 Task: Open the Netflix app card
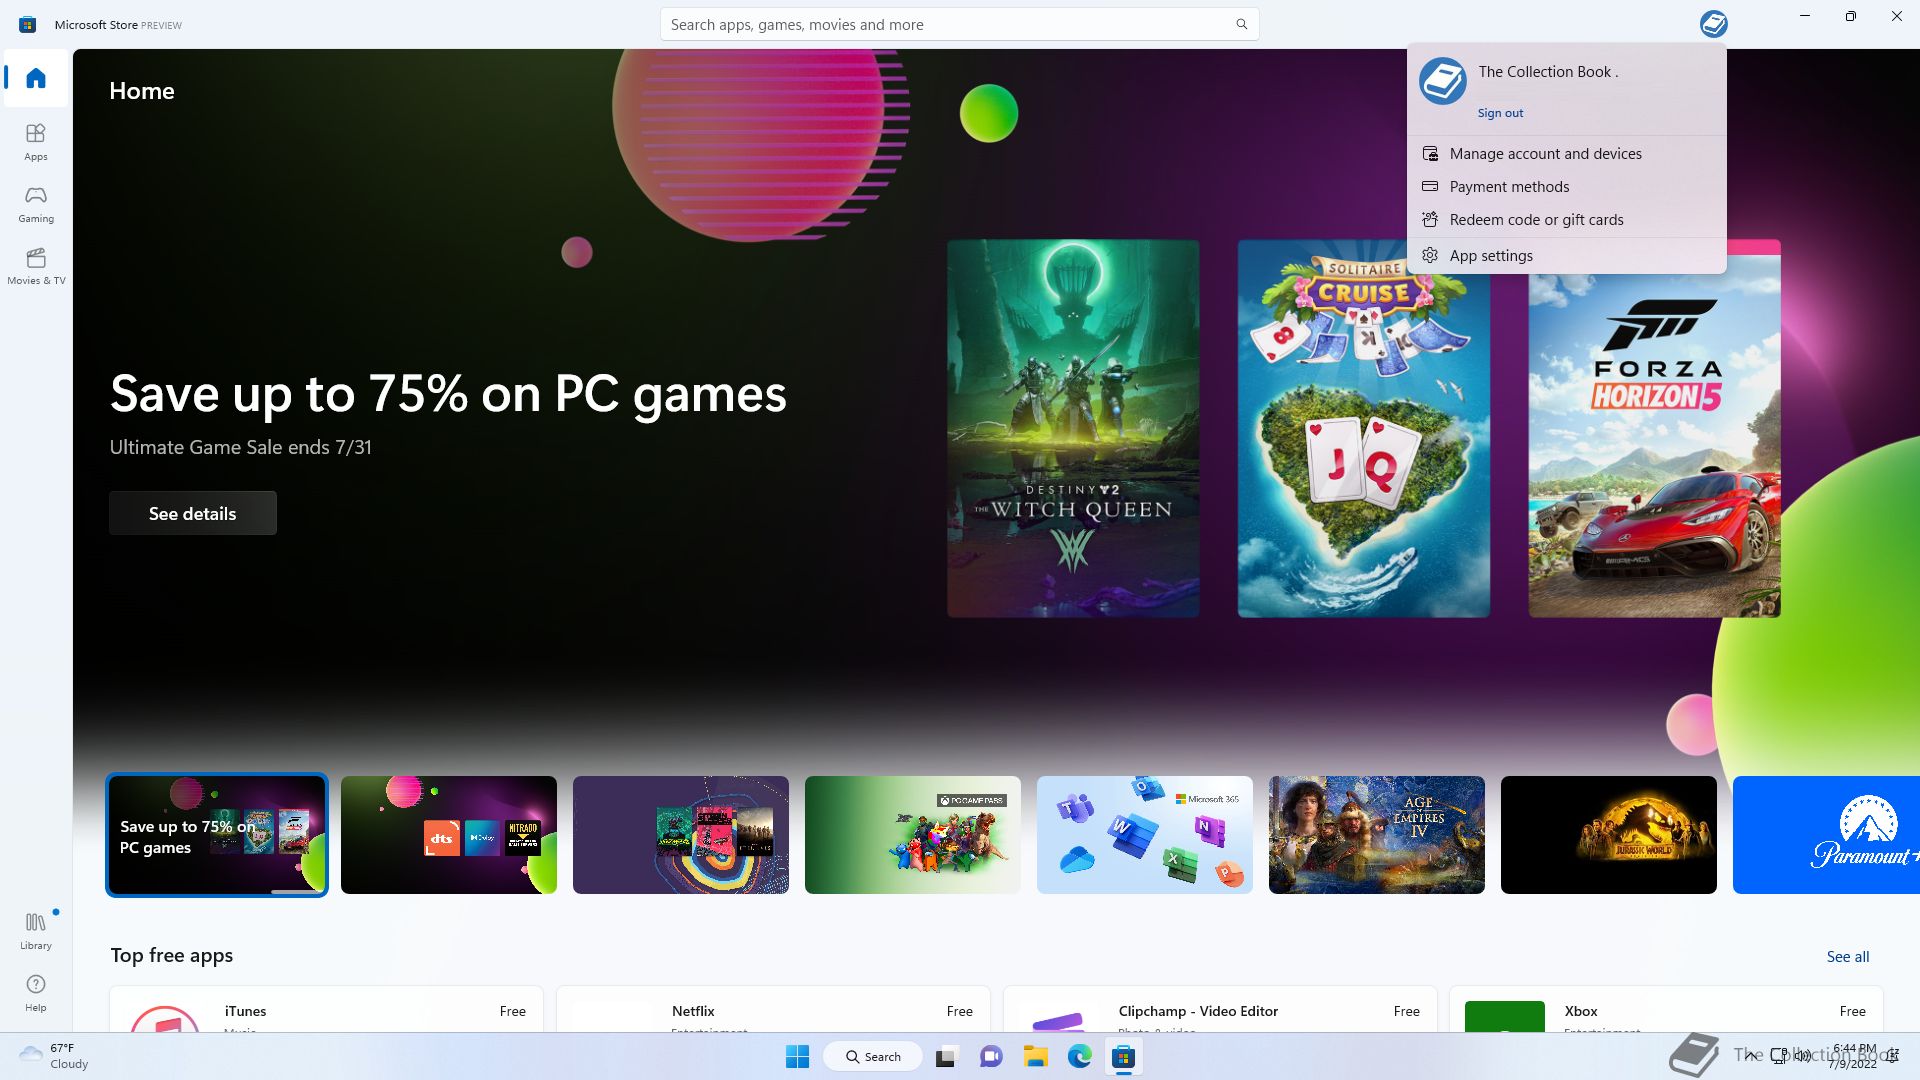point(773,1009)
